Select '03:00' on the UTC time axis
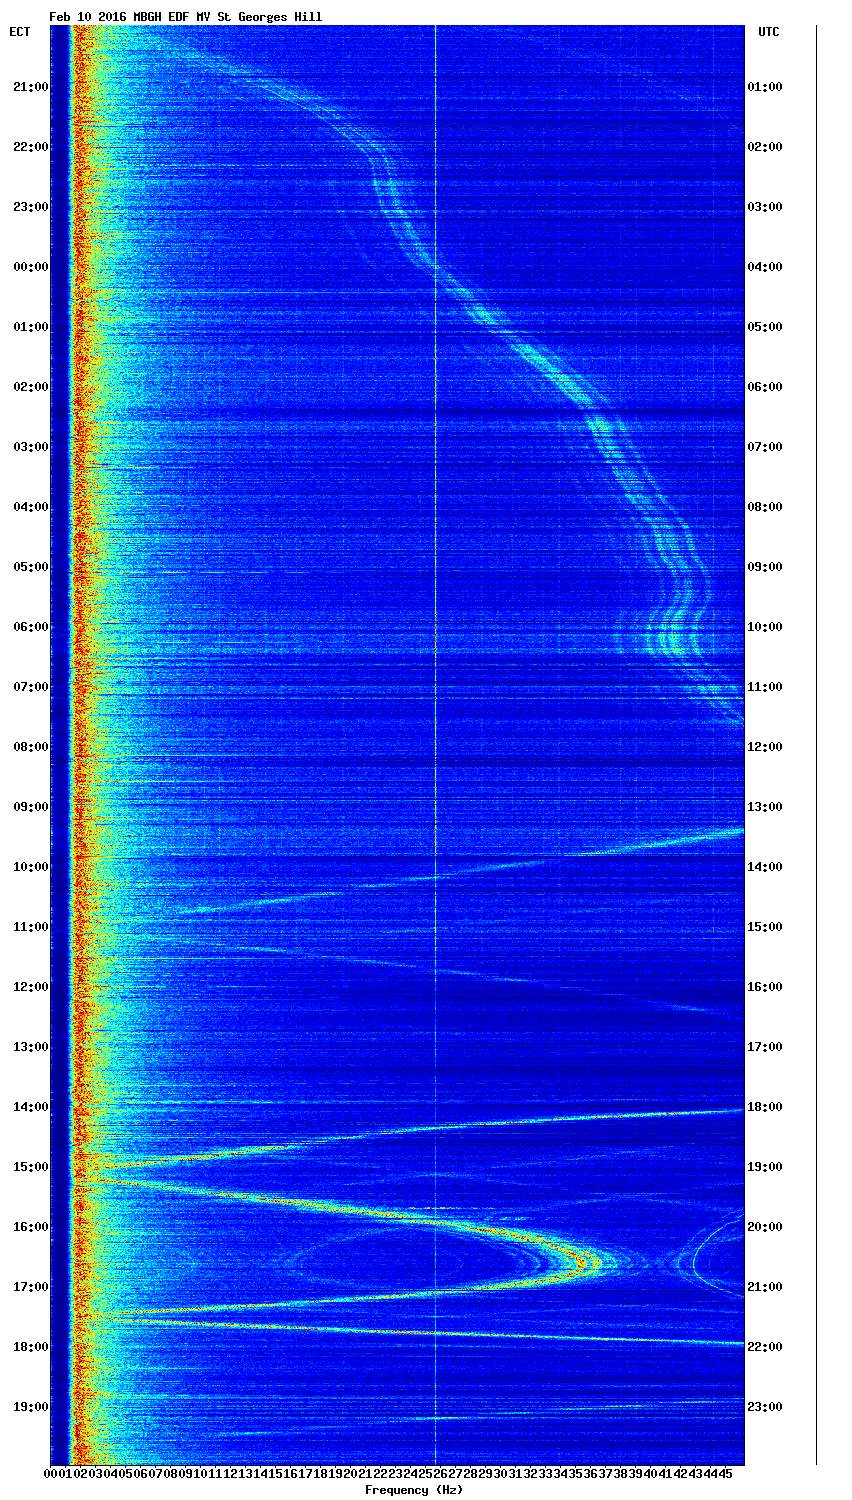Viewport: 852px width, 1500px height. tap(765, 207)
